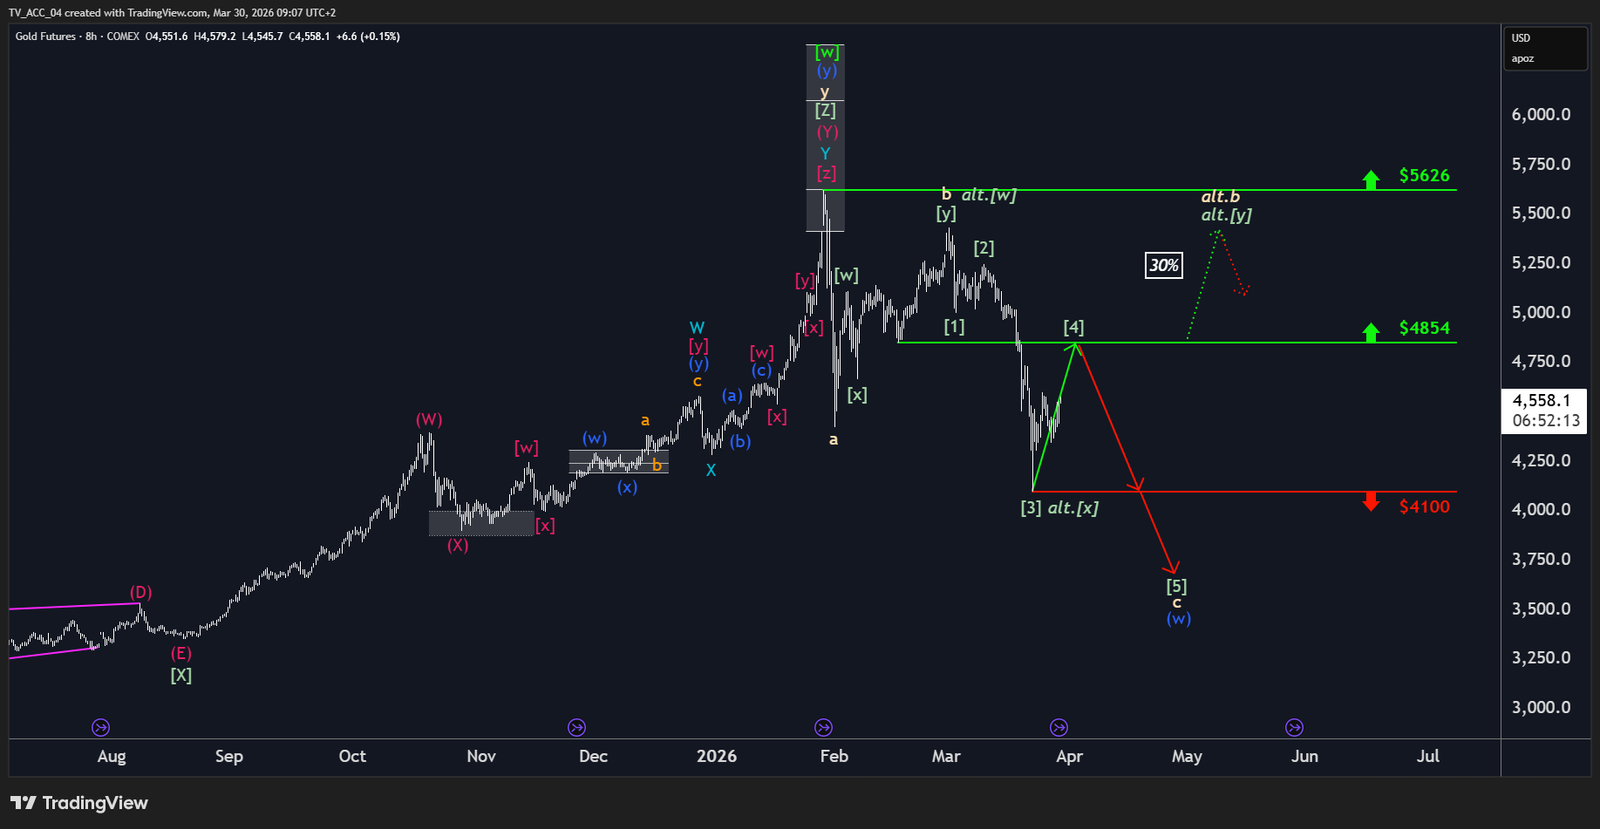Click the purple event marker above Aug
1600x829 pixels.
coord(100,727)
